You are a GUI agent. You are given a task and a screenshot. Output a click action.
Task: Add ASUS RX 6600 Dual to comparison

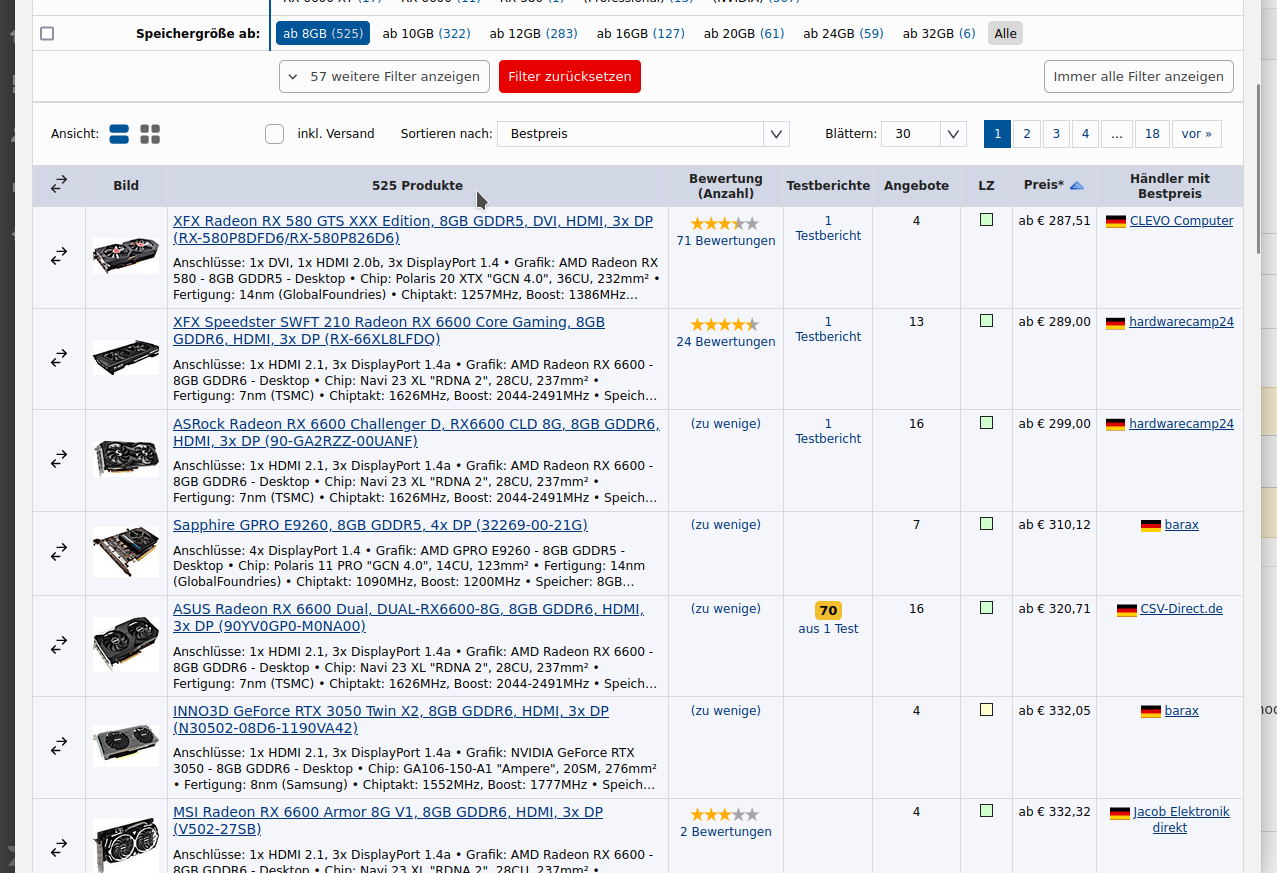point(59,644)
